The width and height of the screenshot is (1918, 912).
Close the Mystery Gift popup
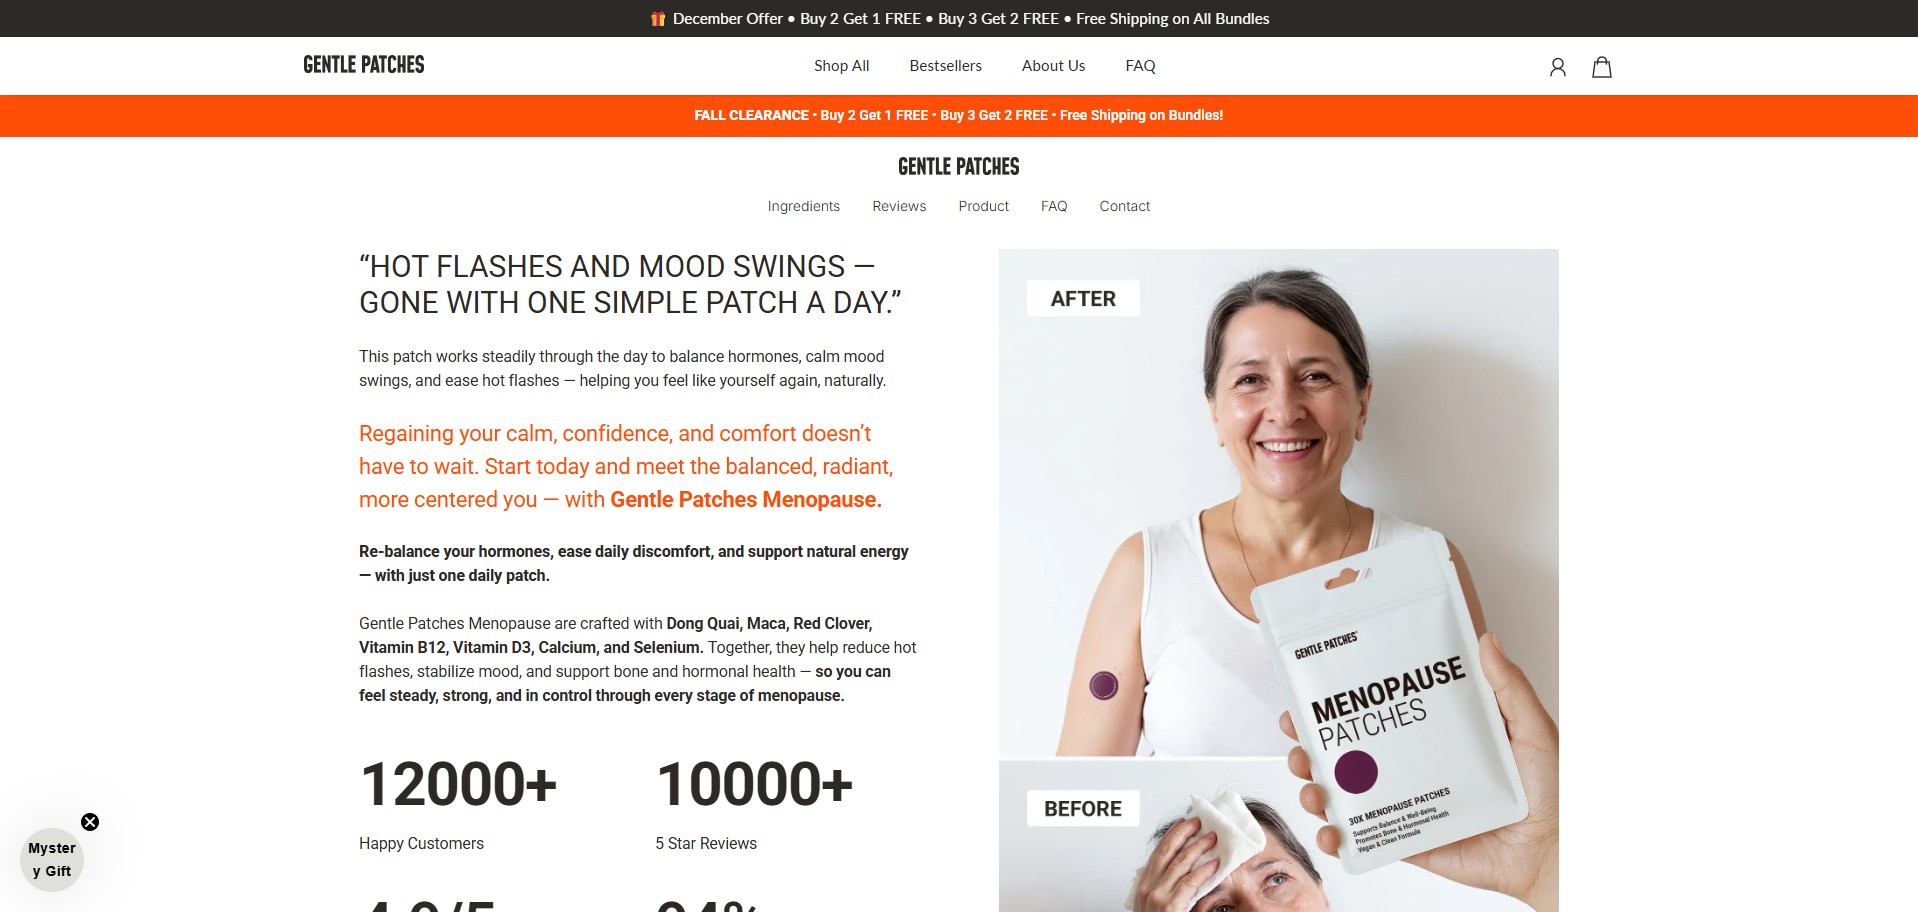point(90,822)
